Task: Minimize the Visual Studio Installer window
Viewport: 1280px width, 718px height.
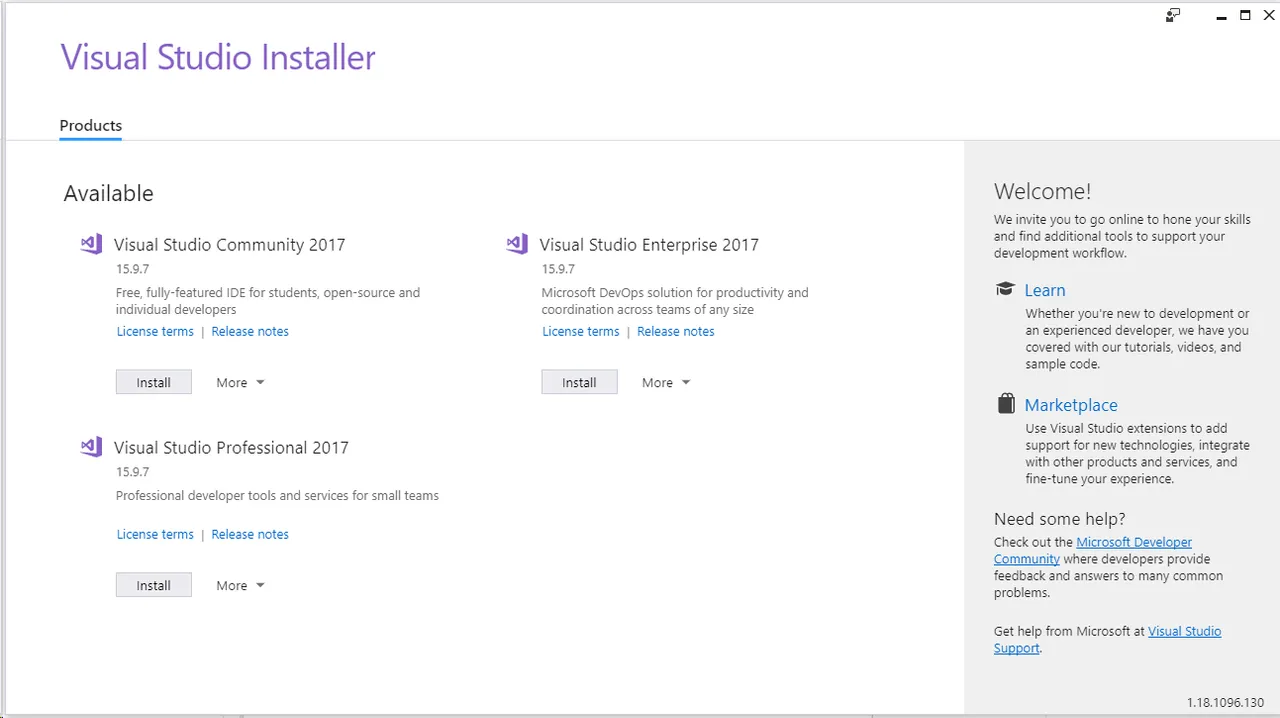Action: (x=1221, y=16)
